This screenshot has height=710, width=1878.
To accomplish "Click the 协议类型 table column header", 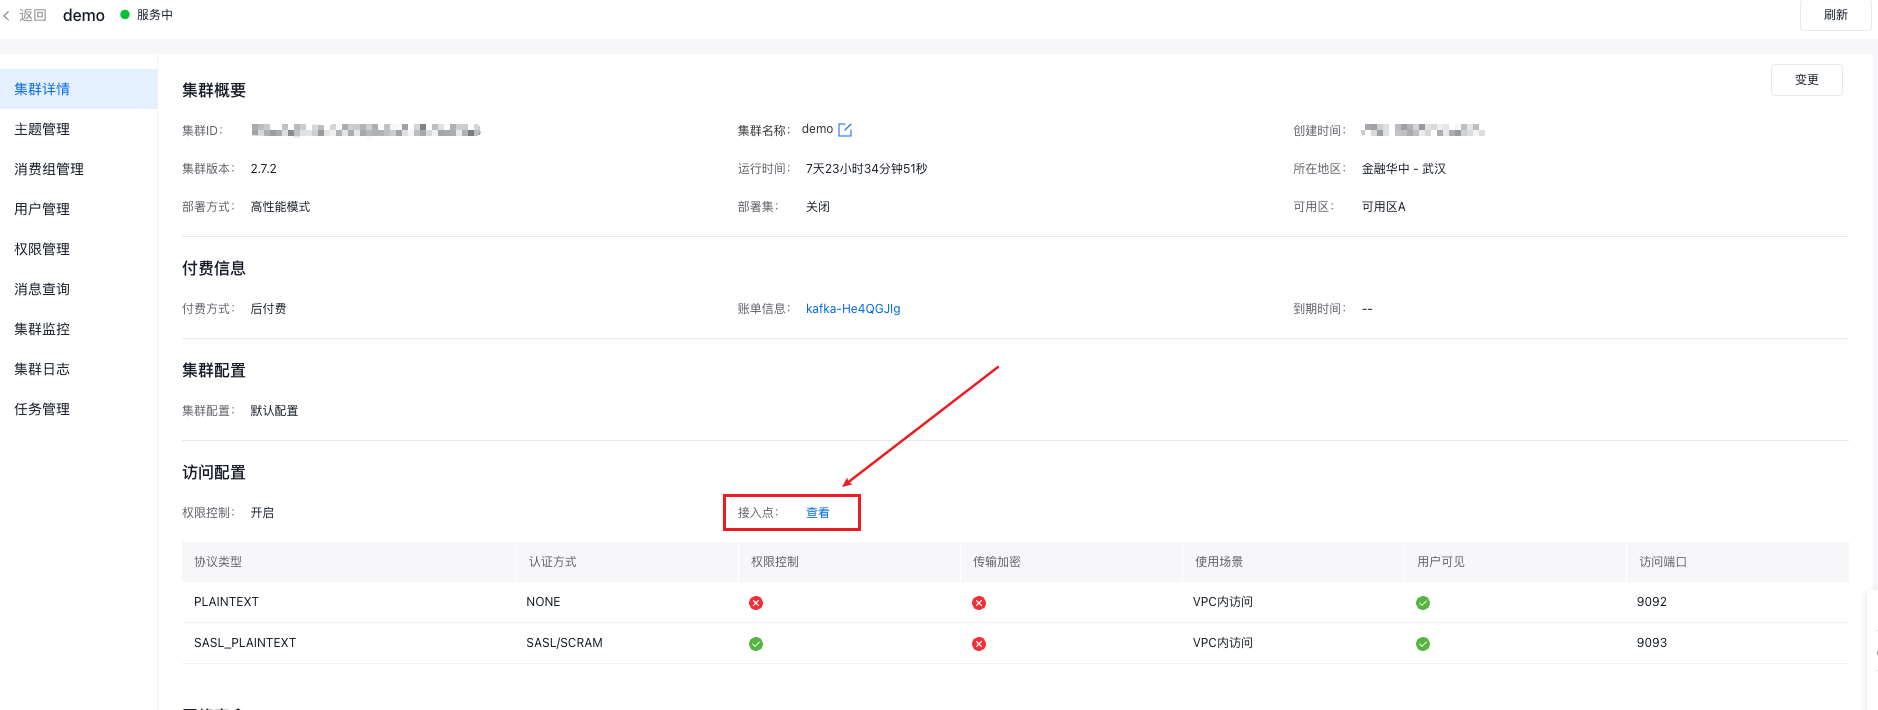I will [218, 562].
